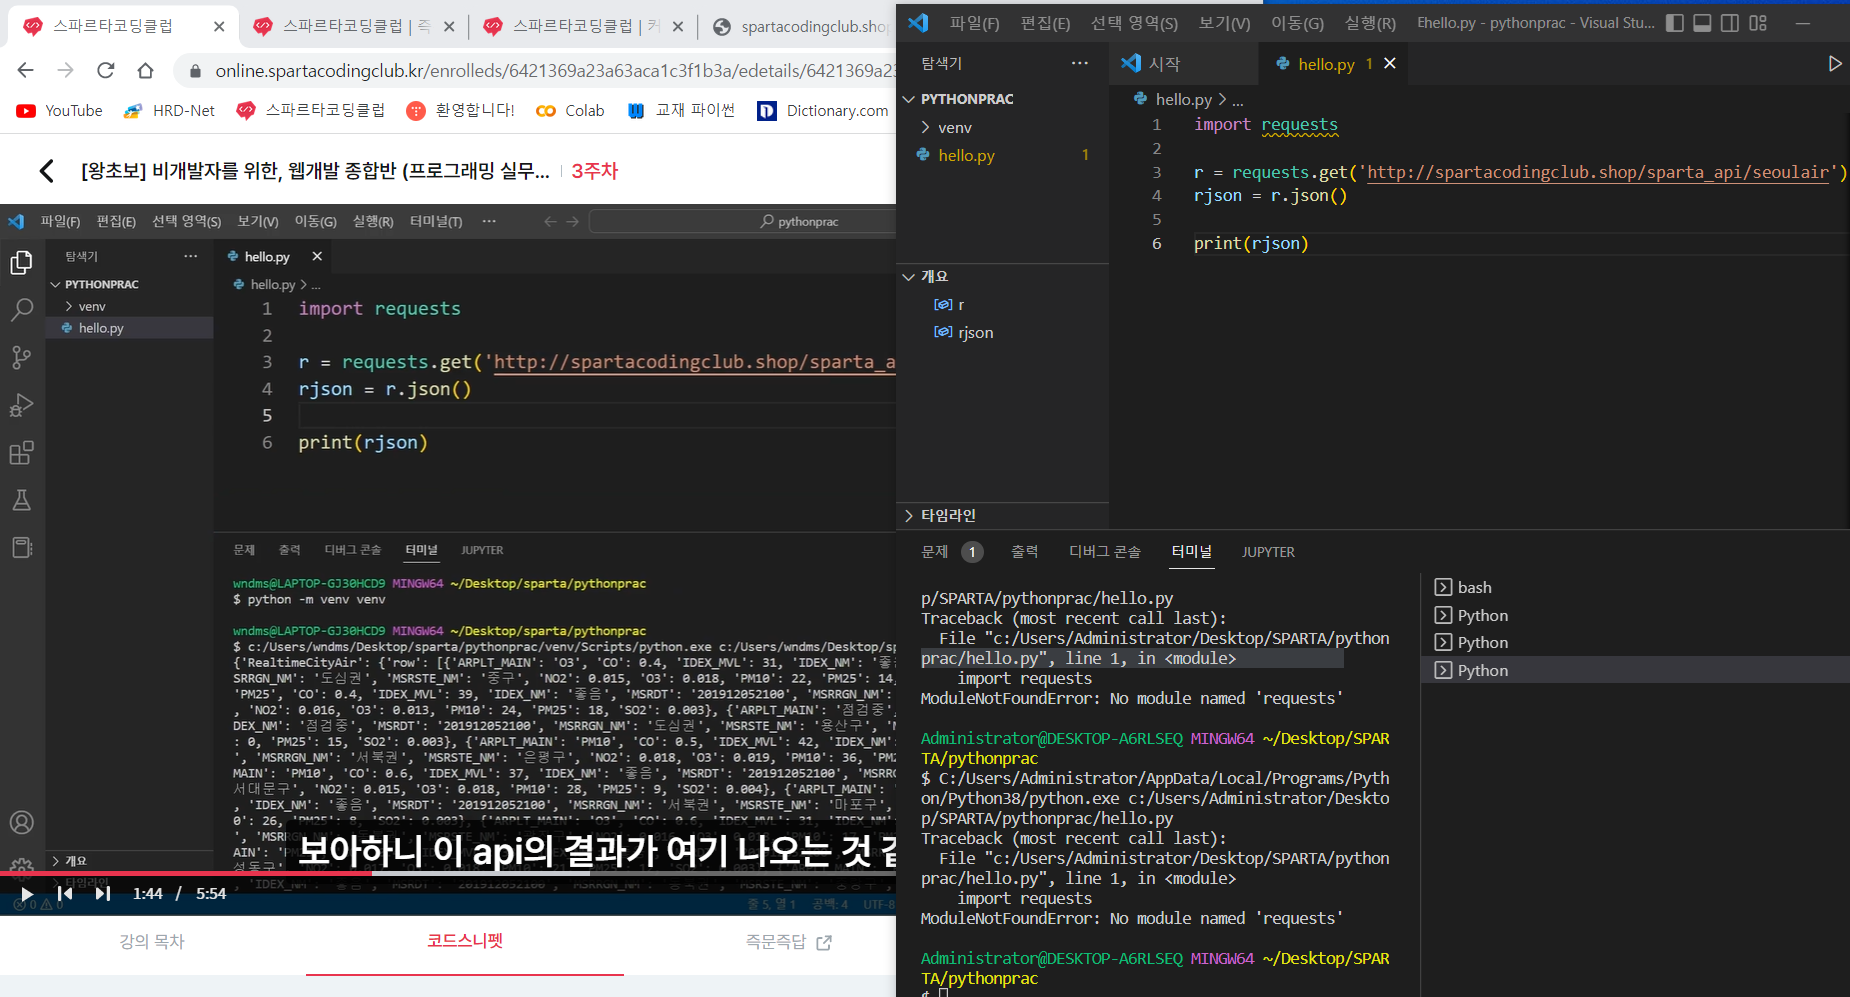The height and width of the screenshot is (997, 1850).
Task: Click hello.py breadcrumb in right editor
Action: 1183,99
